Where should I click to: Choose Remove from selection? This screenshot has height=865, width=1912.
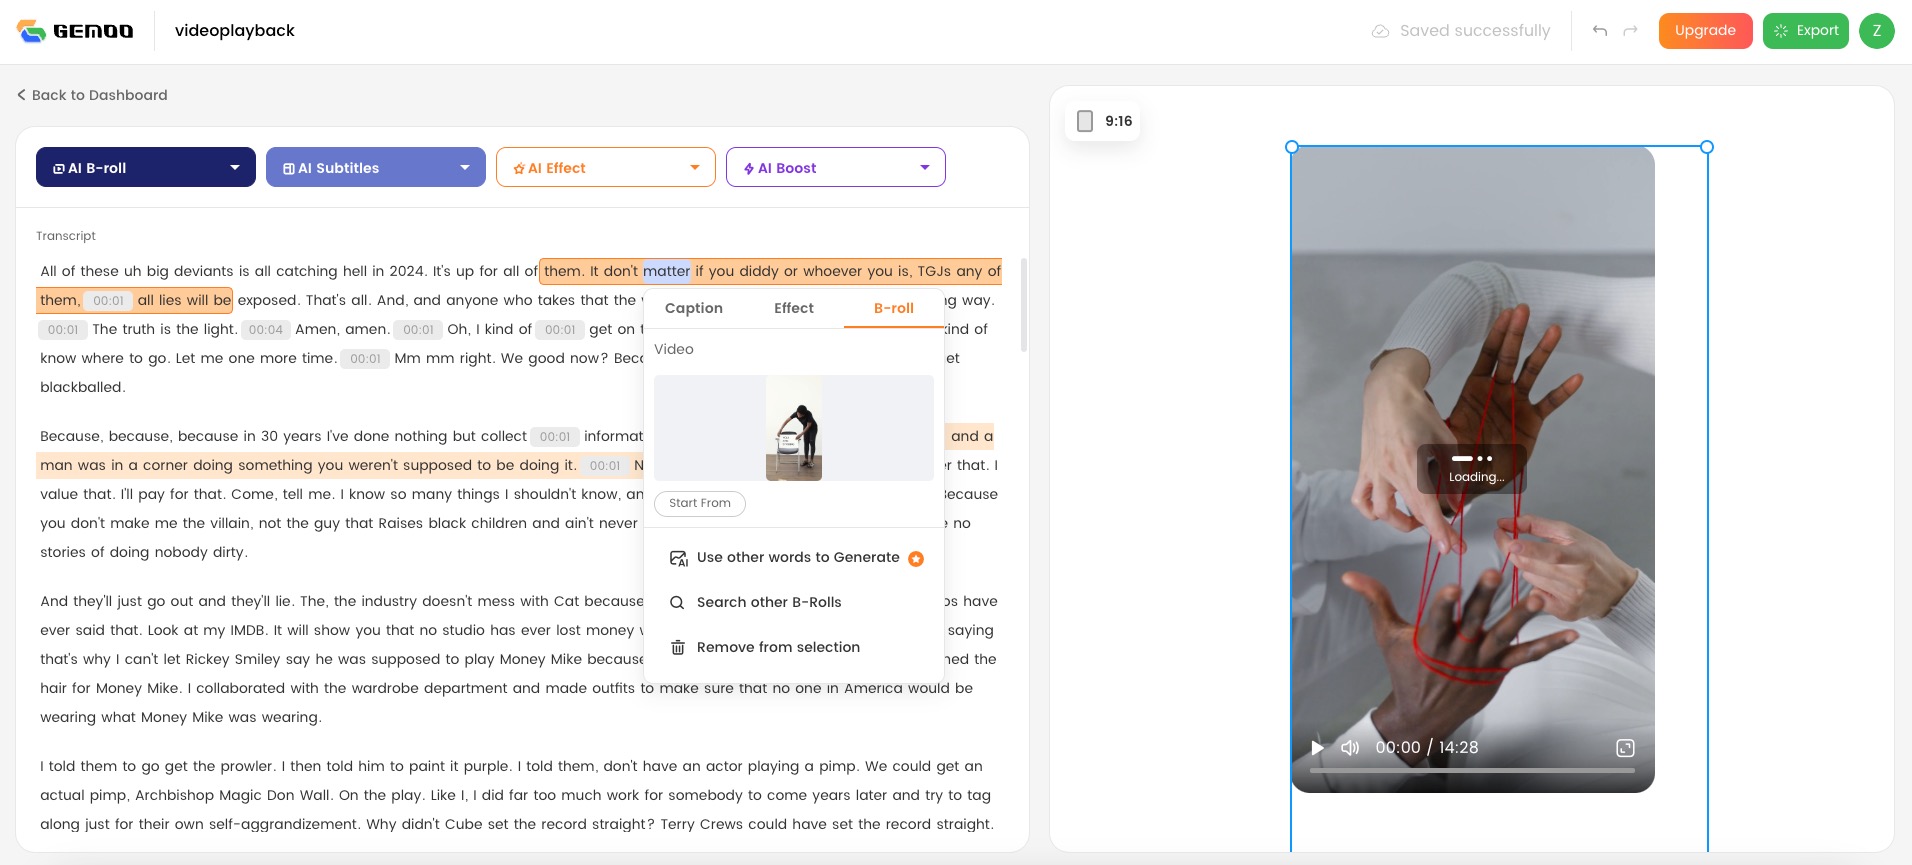778,647
